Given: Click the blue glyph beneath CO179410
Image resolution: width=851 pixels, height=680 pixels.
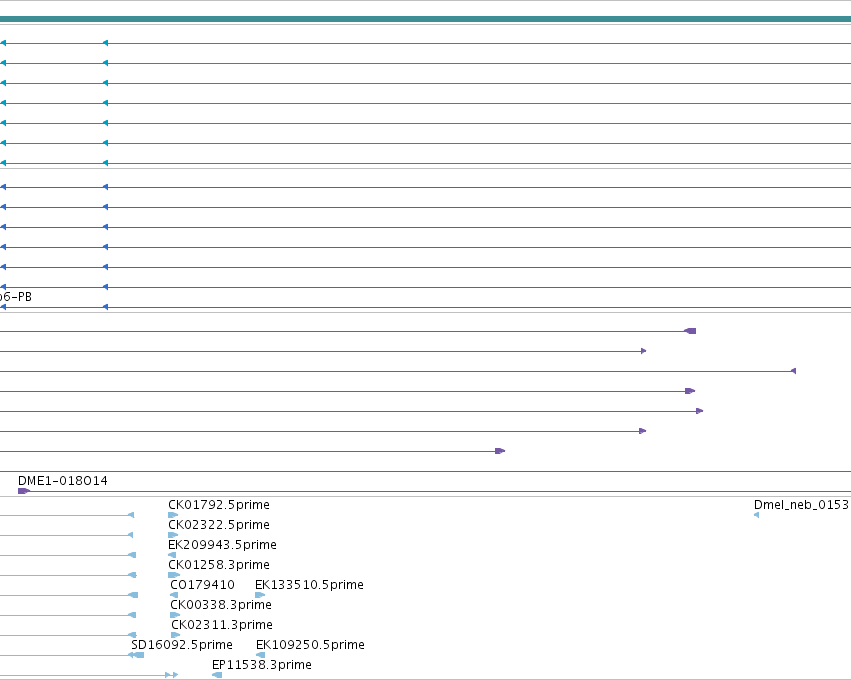Looking at the screenshot, I should coord(174,595).
